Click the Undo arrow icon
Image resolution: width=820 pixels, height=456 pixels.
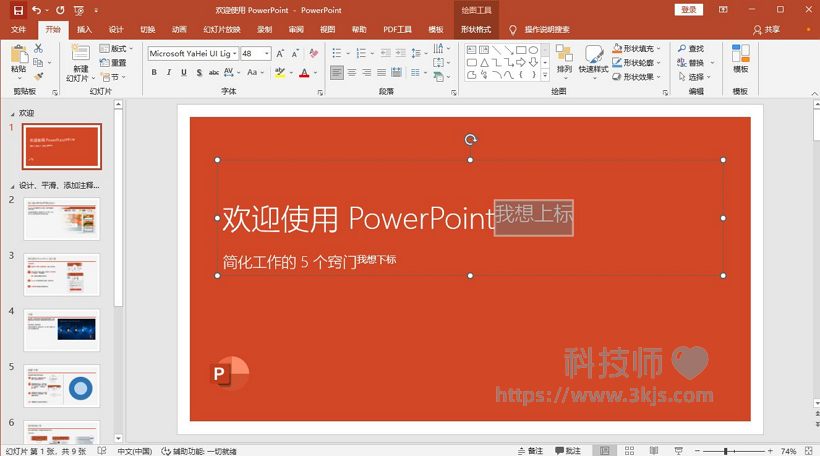36,10
